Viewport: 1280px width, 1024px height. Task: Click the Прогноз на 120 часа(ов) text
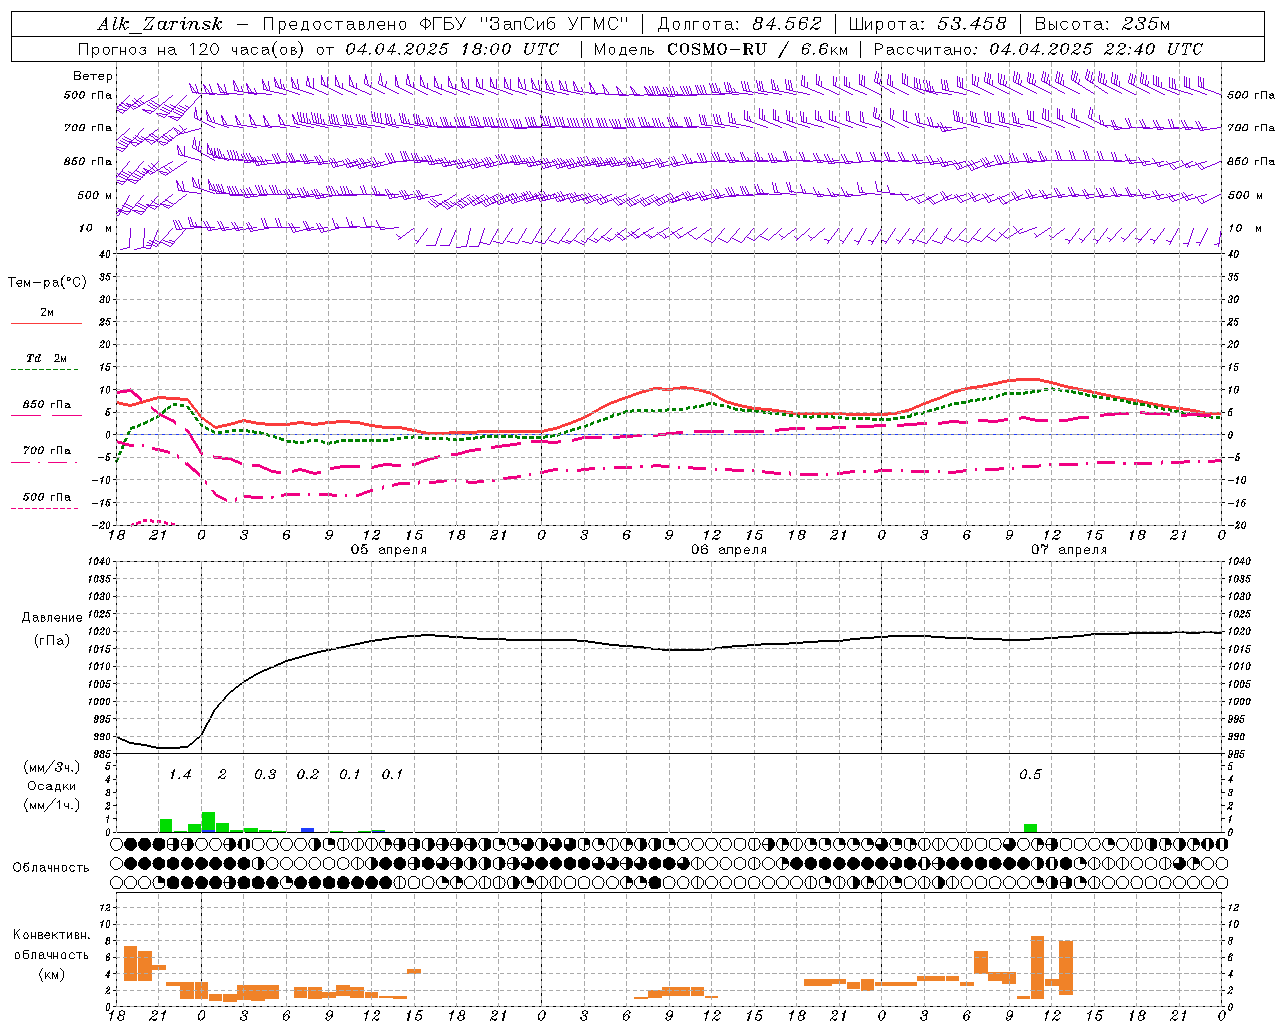coord(193,49)
